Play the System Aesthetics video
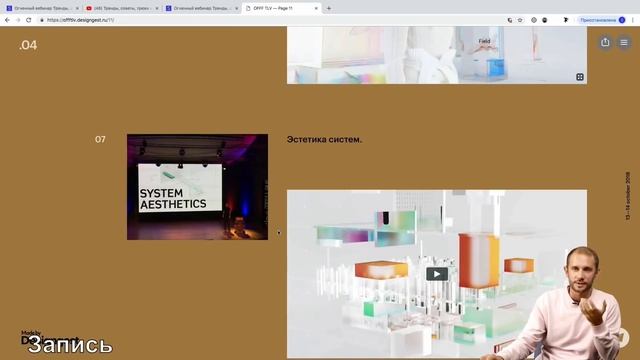 pos(437,274)
